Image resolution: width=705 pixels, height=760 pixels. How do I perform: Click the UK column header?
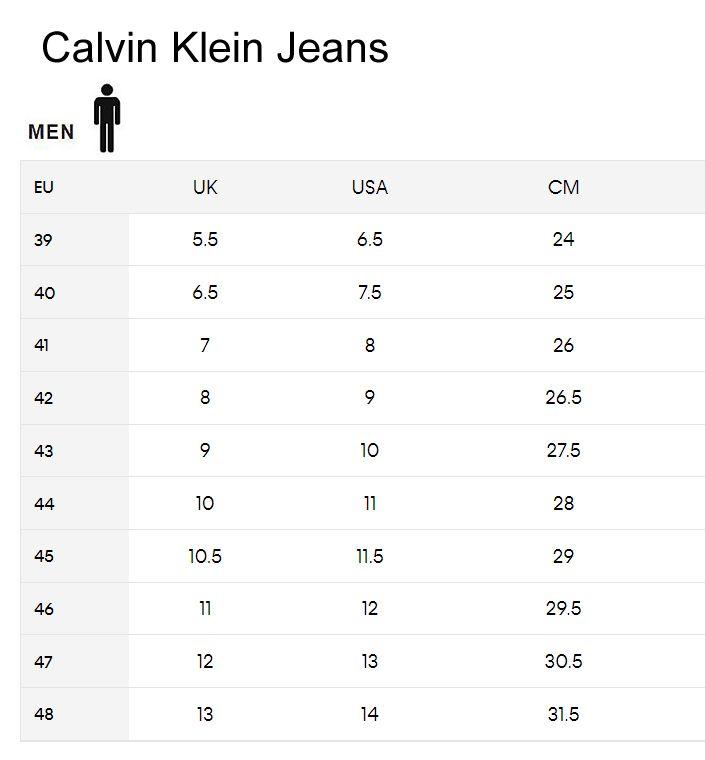coord(205,187)
